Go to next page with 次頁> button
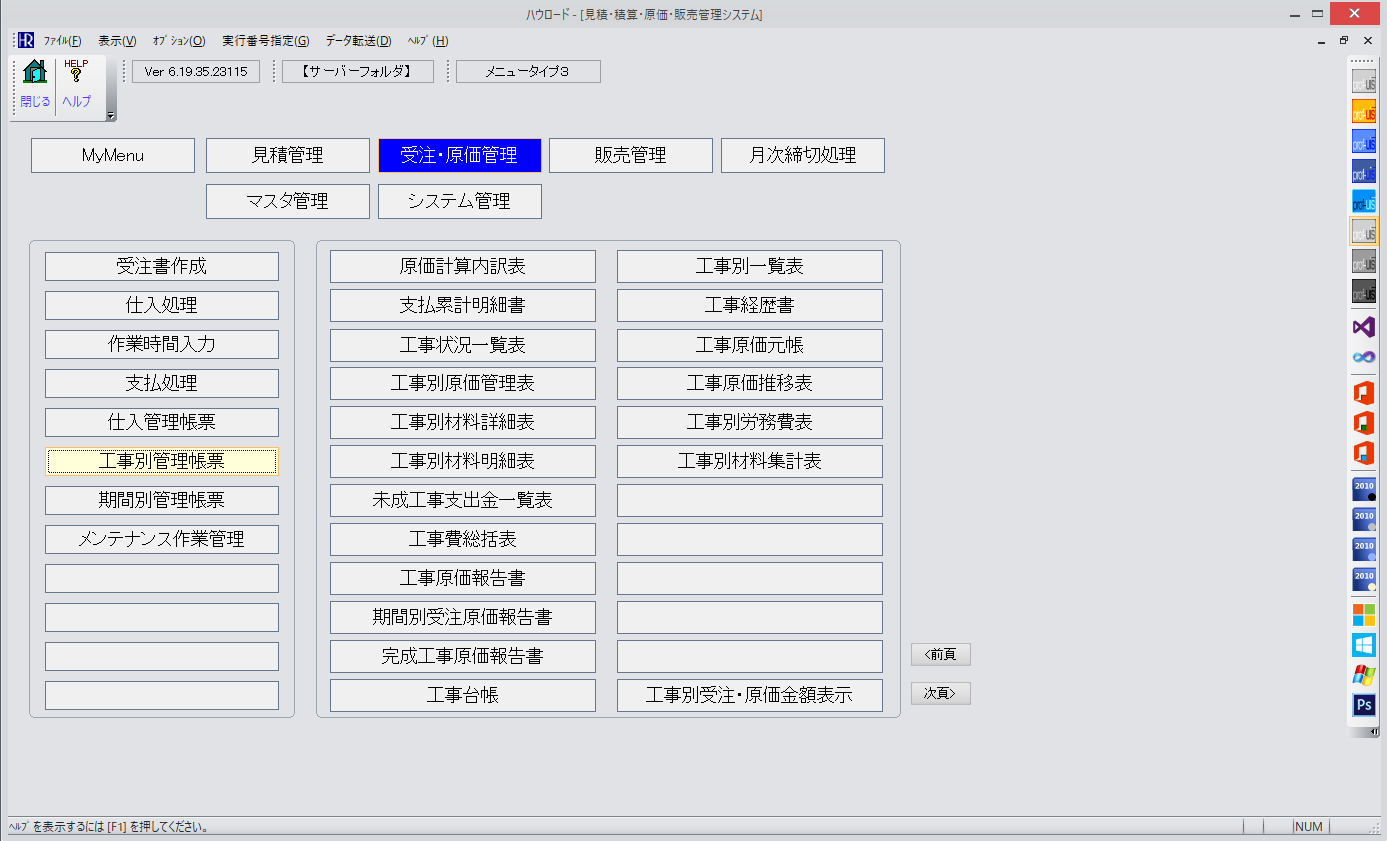 click(940, 694)
